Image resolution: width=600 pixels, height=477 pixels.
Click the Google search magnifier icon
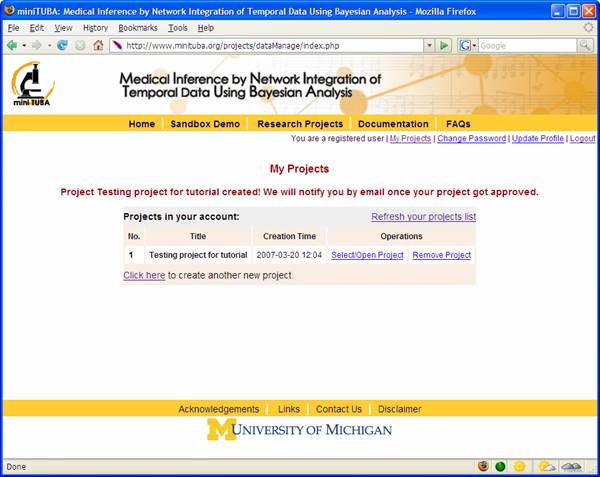[x=585, y=46]
